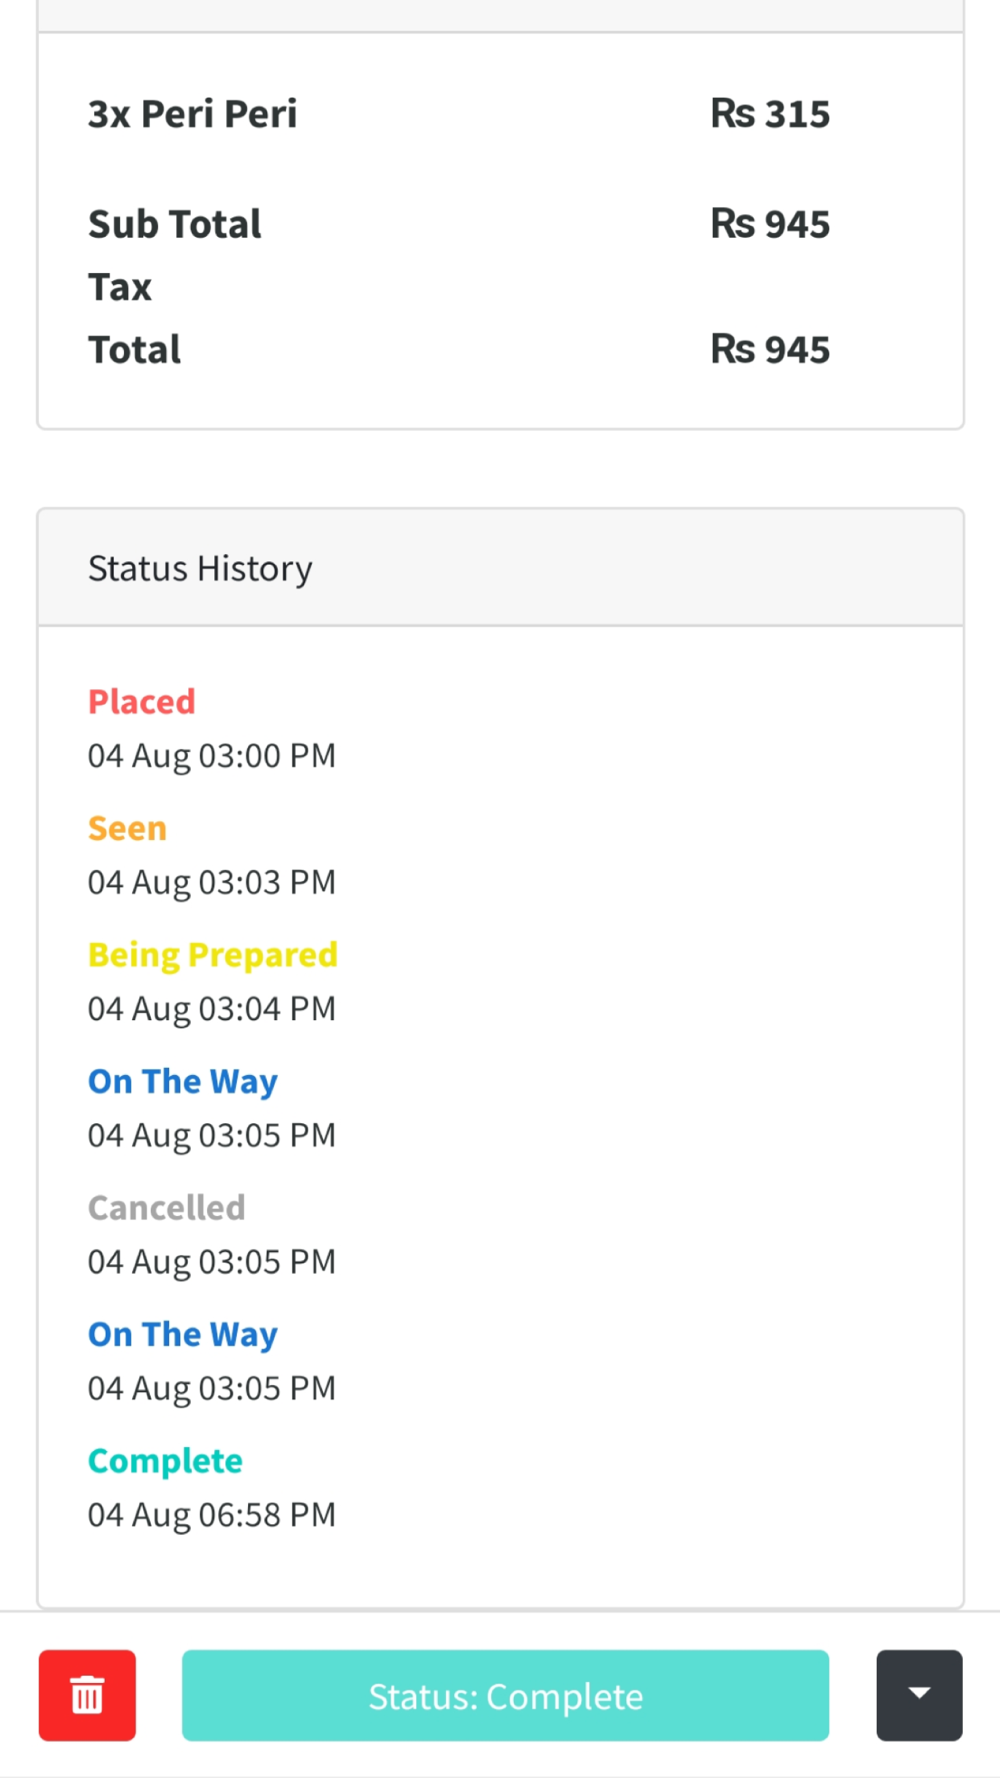
Task: Select the Placed status entry
Action: [142, 701]
